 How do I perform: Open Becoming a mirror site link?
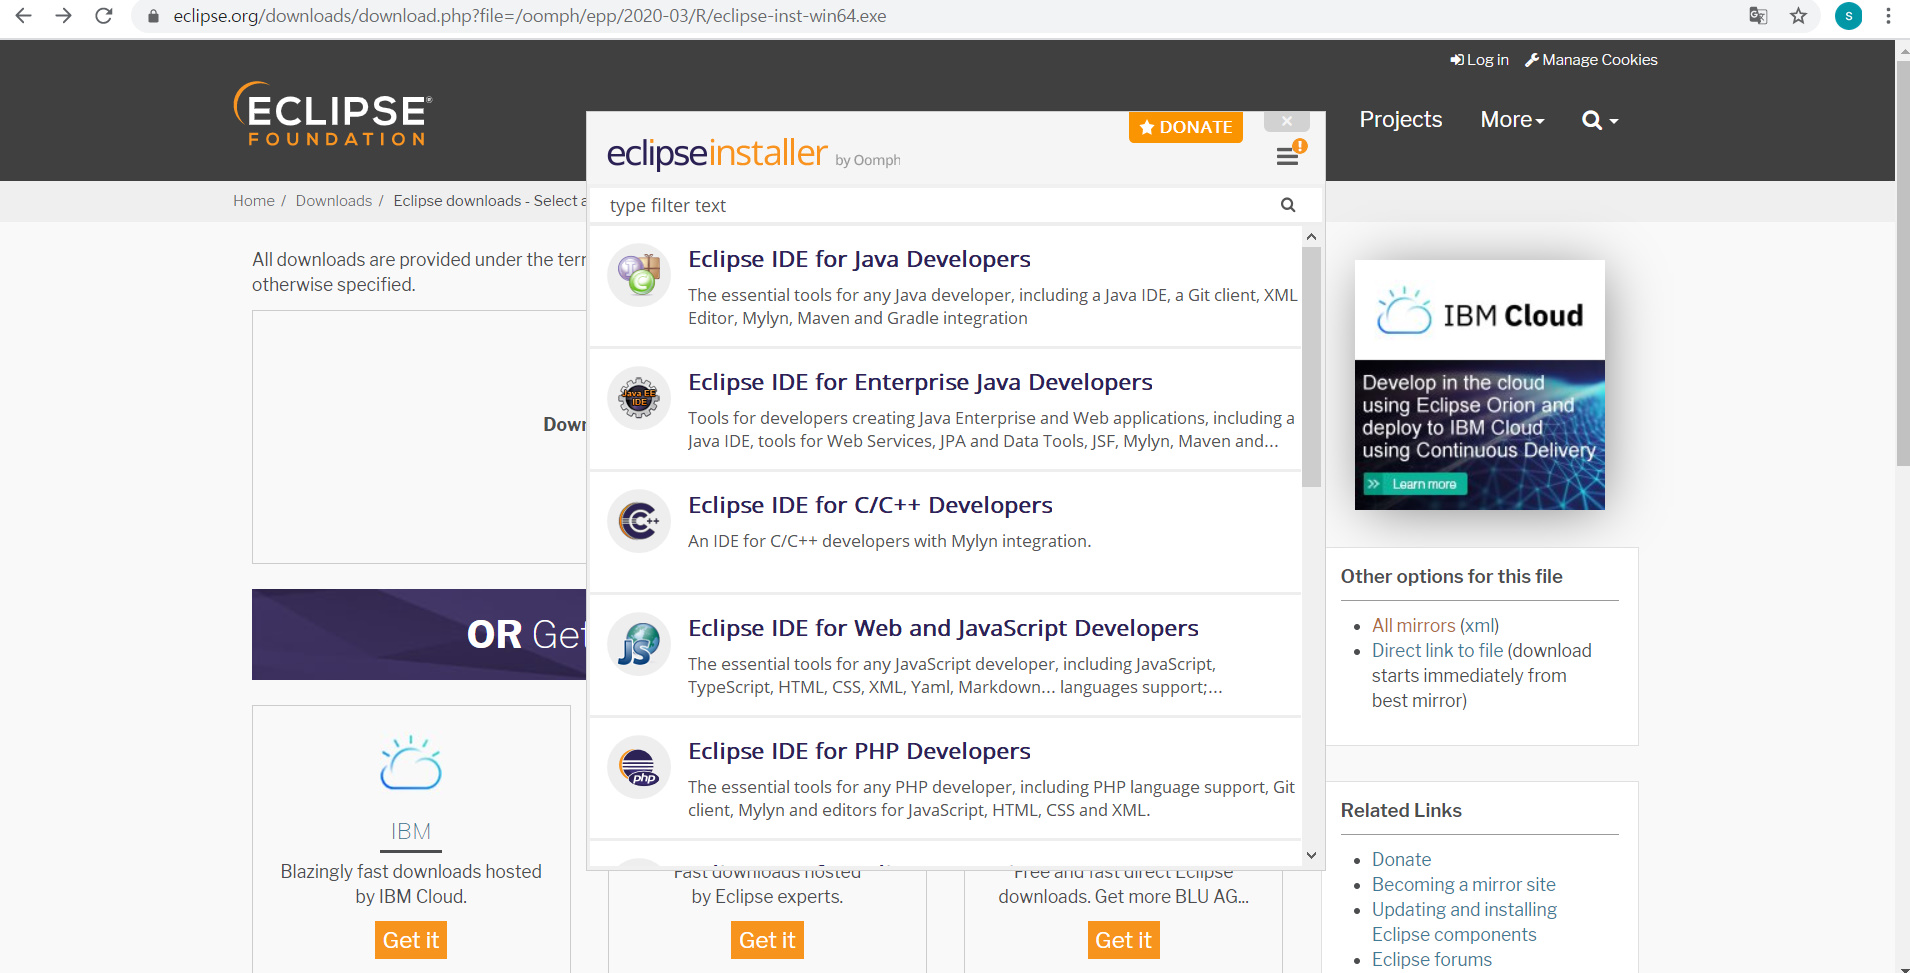point(1463,884)
